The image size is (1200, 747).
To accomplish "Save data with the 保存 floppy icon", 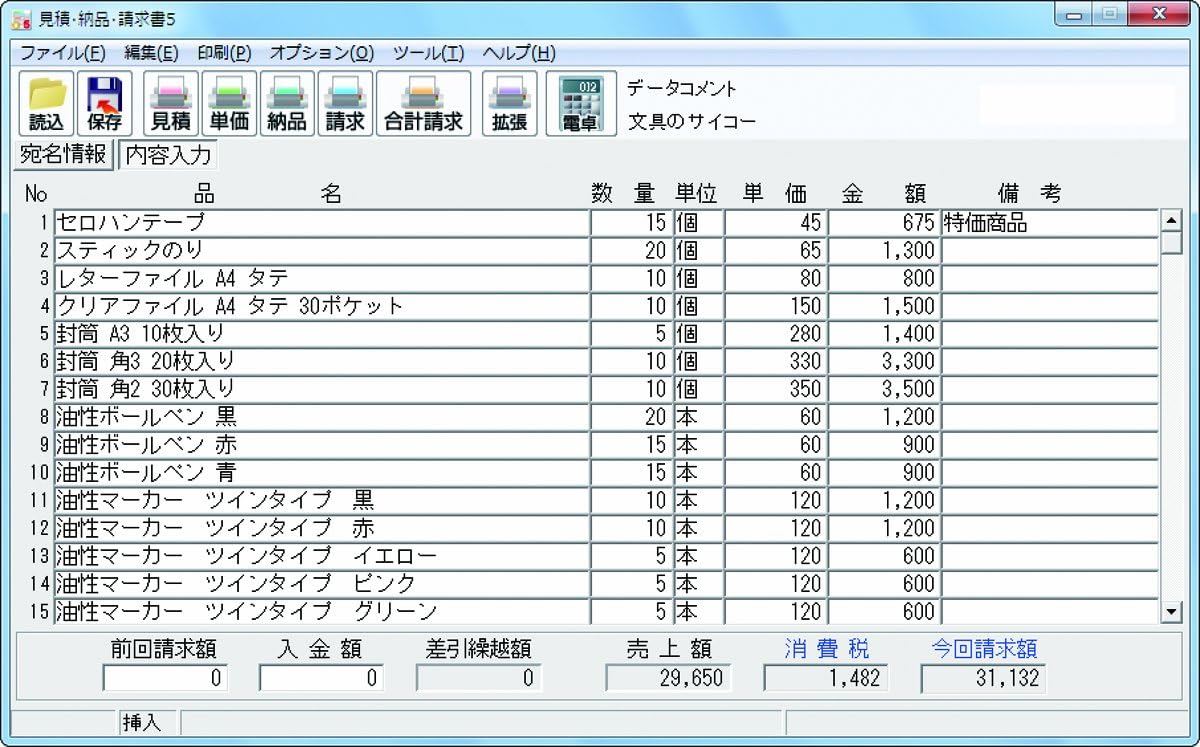I will pos(104,104).
